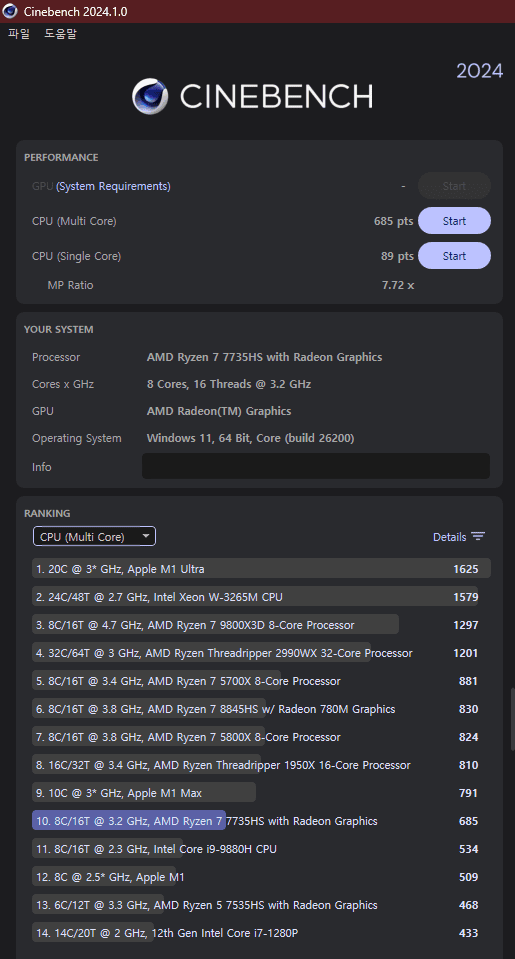Click the AMD Radeon(TM) Graphics GPU value

point(219,411)
